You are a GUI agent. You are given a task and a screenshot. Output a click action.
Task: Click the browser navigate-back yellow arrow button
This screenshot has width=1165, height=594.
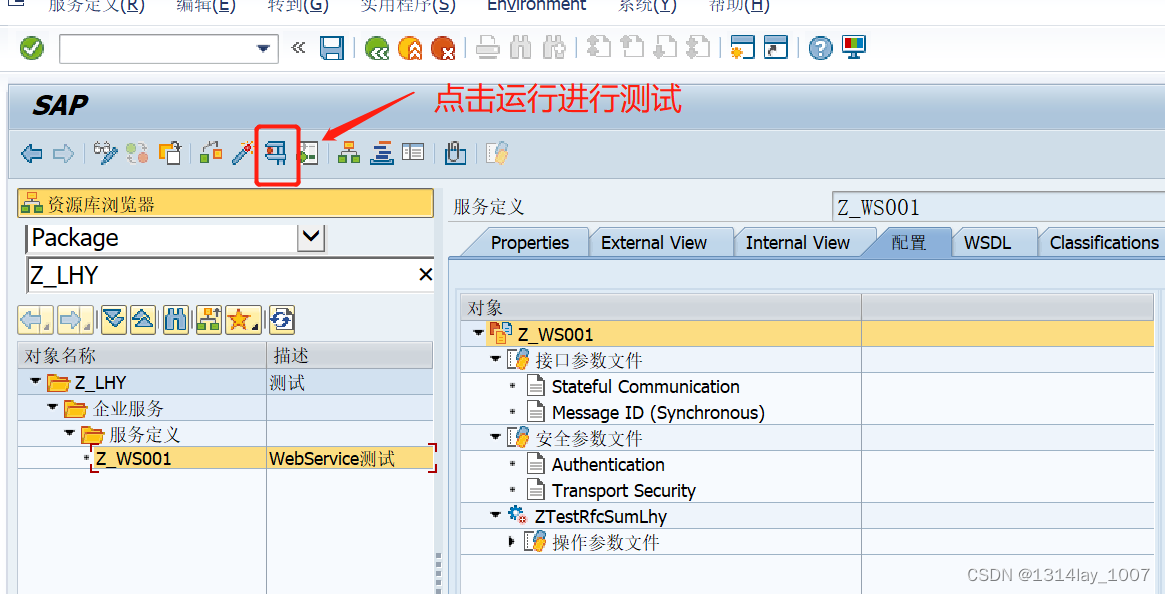coord(36,320)
